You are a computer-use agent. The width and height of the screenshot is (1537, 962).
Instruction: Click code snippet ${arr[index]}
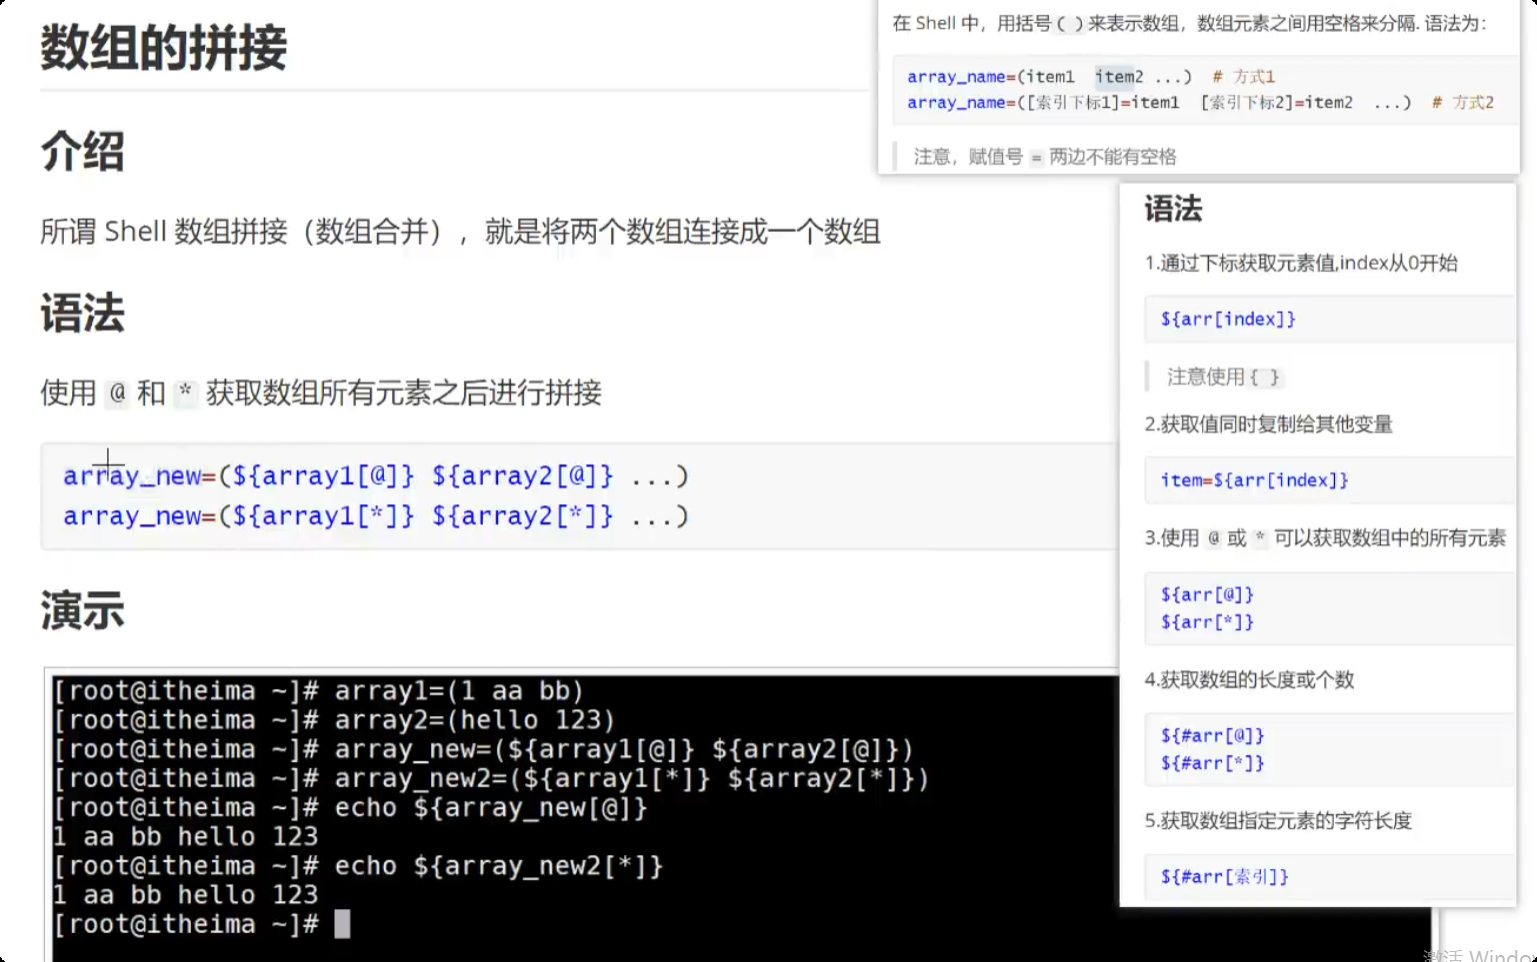coord(1228,319)
